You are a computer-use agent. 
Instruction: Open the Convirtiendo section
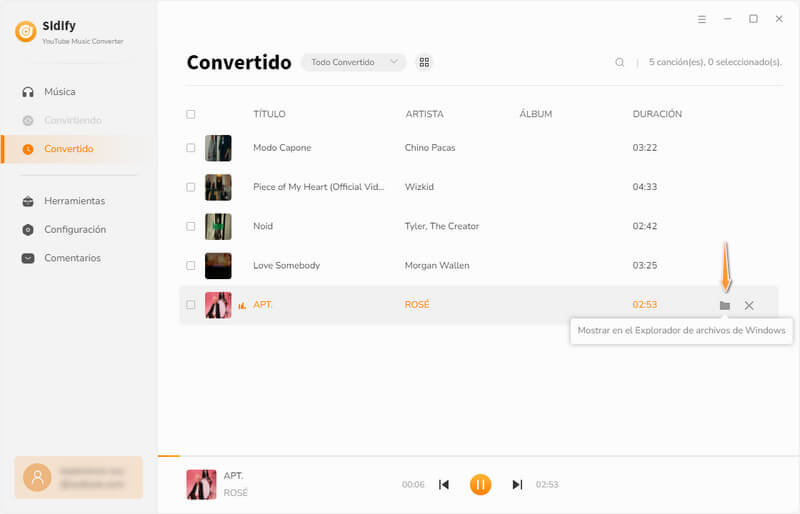72,120
